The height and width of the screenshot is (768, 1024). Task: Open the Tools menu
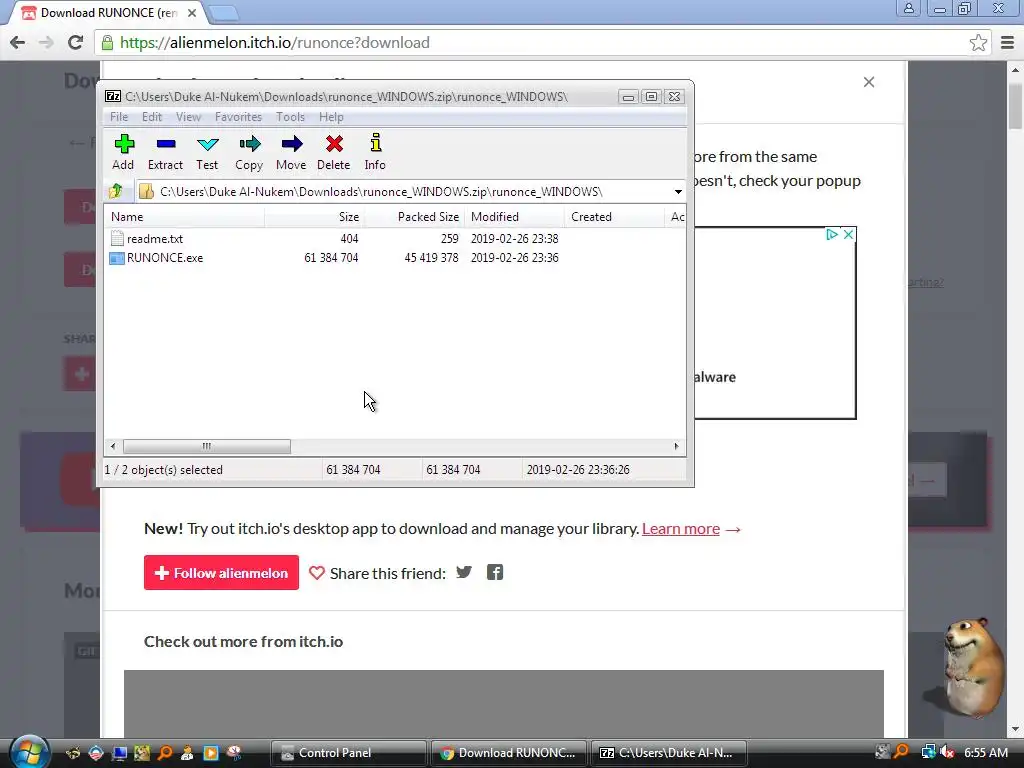coord(290,117)
